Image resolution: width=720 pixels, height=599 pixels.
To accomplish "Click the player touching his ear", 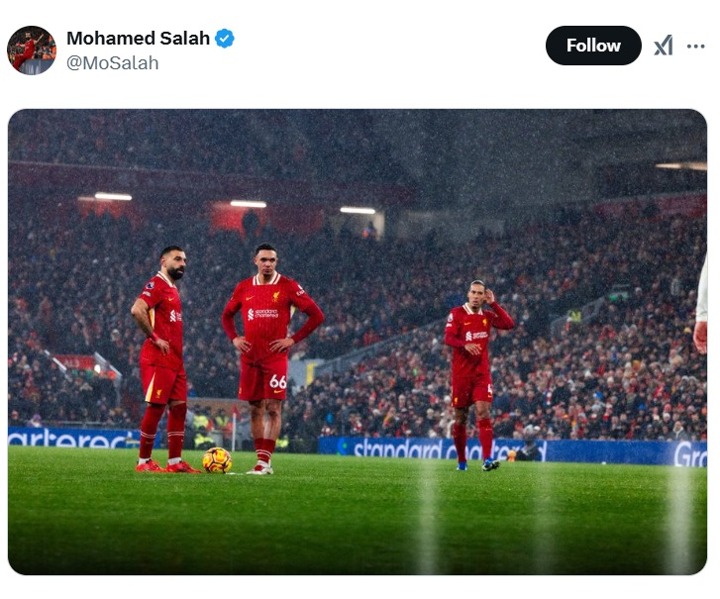I will pyautogui.click(x=476, y=375).
